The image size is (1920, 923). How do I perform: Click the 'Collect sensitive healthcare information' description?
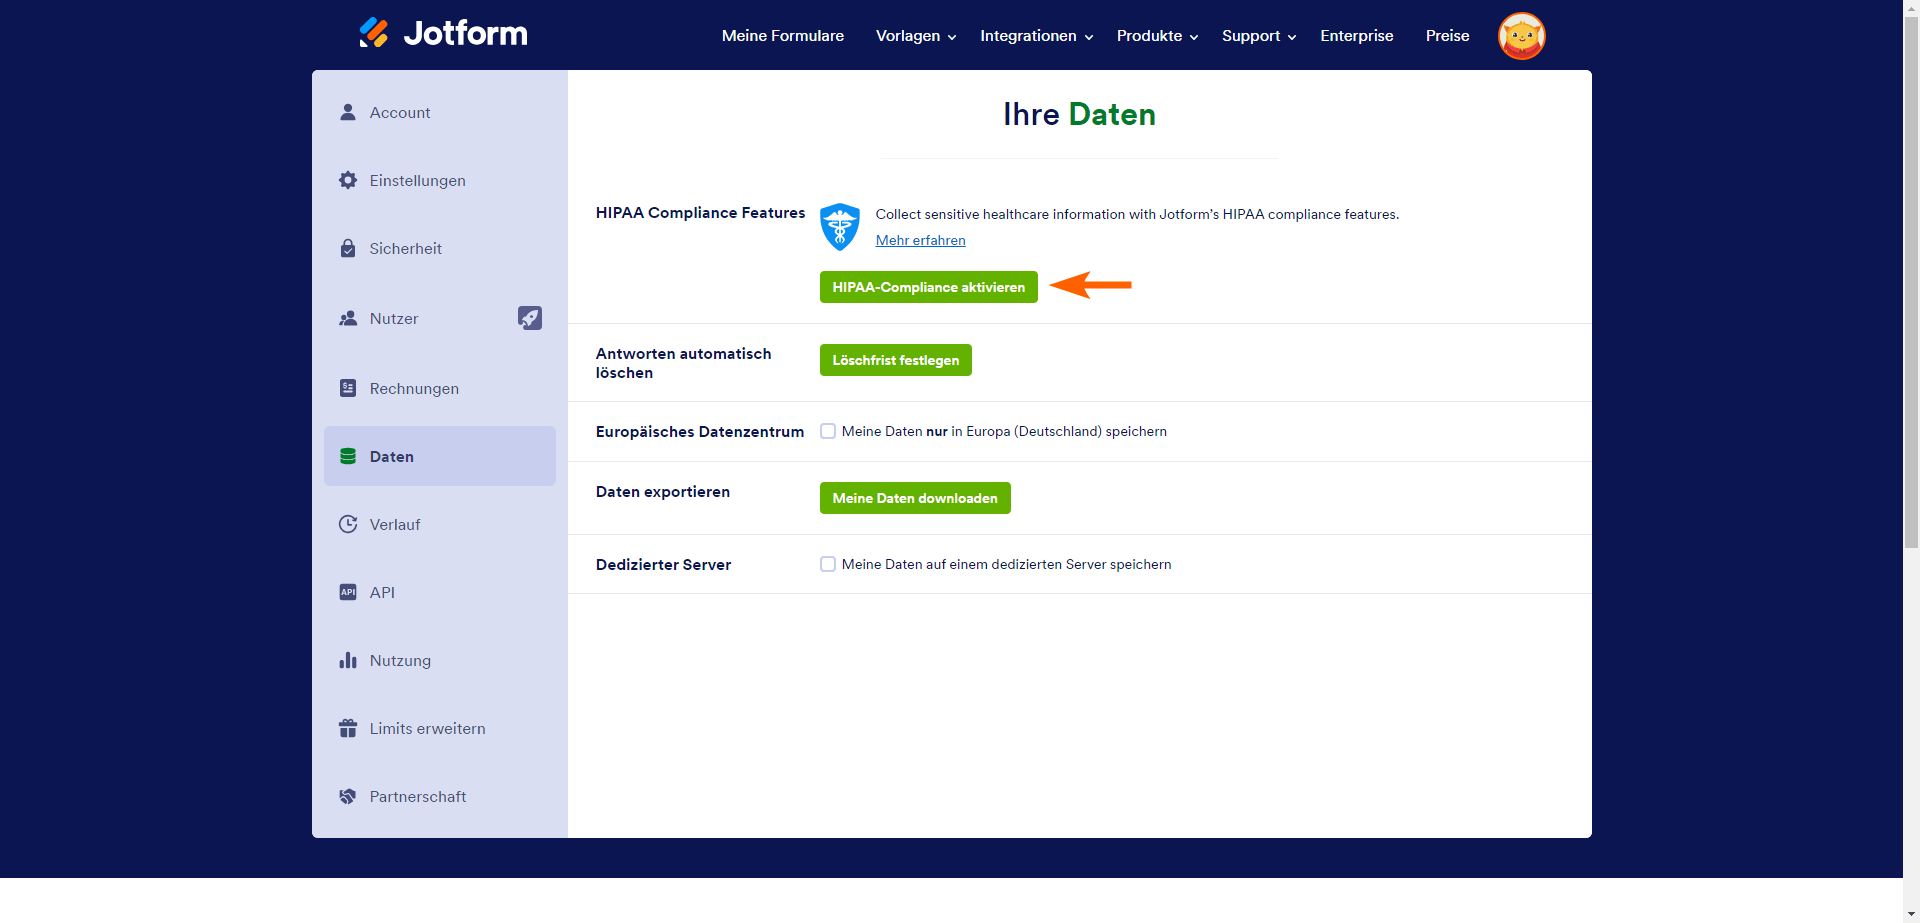click(1137, 214)
